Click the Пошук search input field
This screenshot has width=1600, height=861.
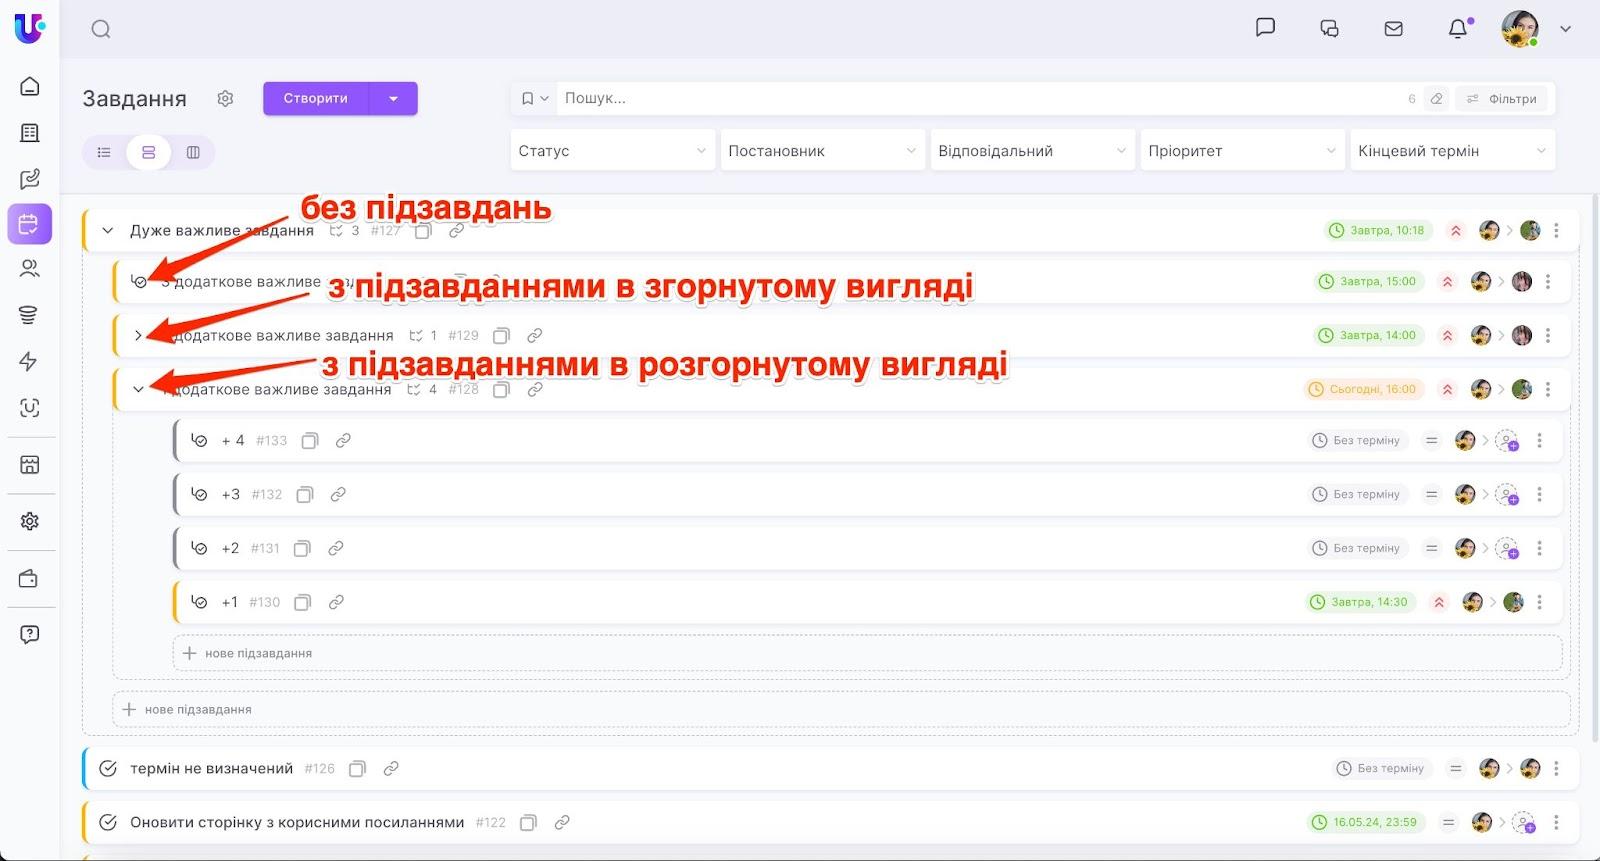coord(980,98)
